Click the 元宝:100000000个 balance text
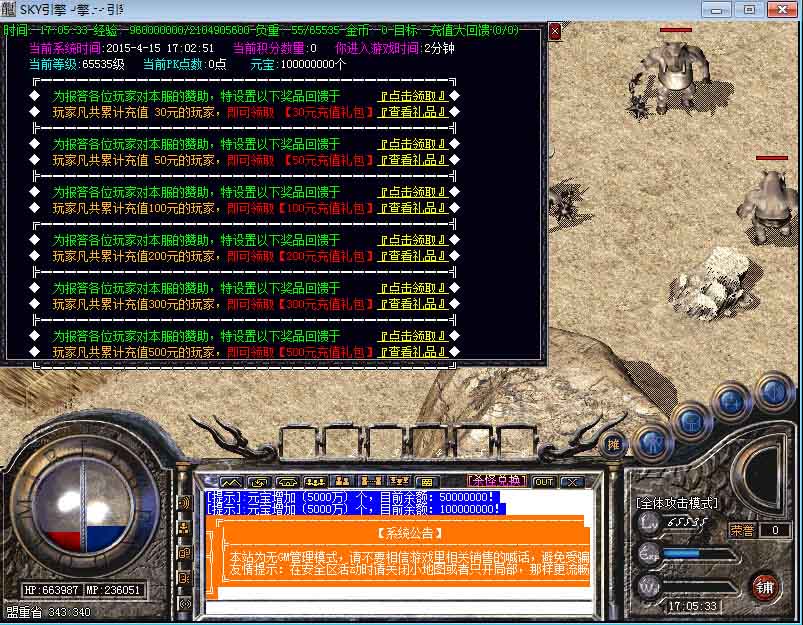 (298, 65)
